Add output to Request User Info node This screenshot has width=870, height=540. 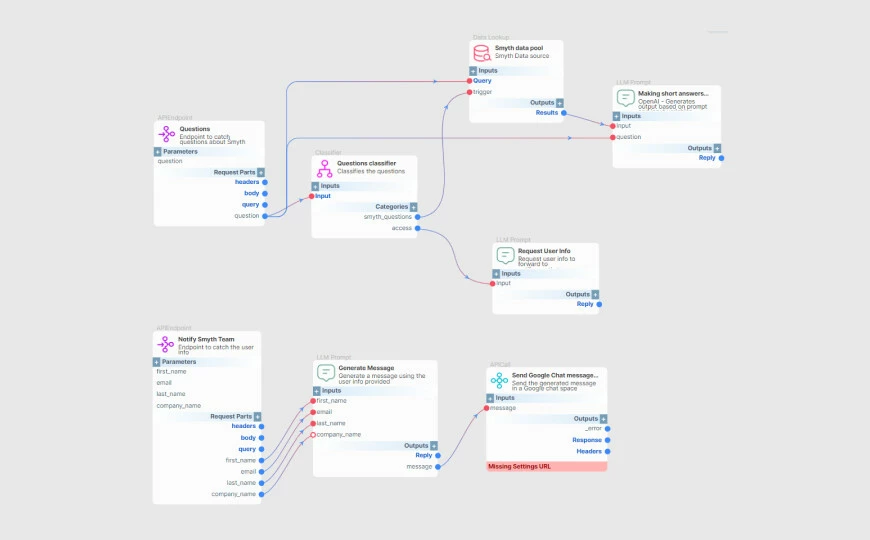pyautogui.click(x=595, y=295)
